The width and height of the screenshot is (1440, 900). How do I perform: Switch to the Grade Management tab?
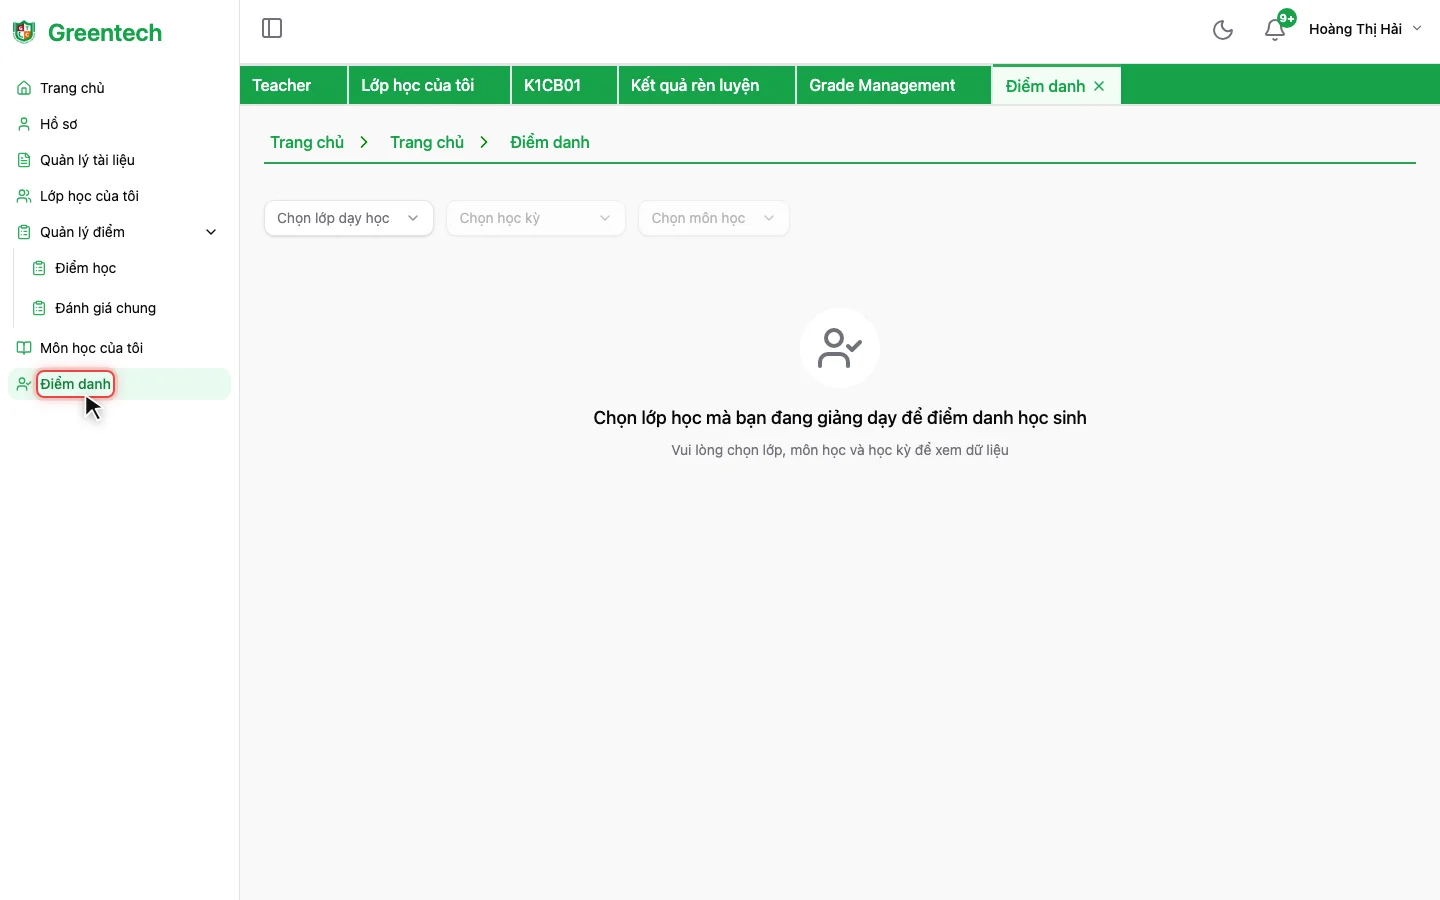[882, 85]
